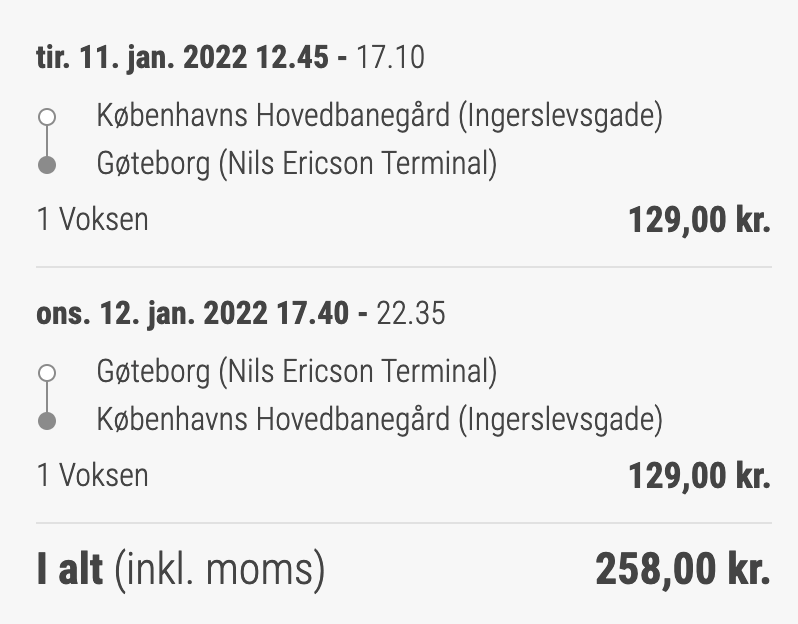Image resolution: width=798 pixels, height=624 pixels.
Task: Click the hollow departure circle of the first trip
Action: coord(47,117)
